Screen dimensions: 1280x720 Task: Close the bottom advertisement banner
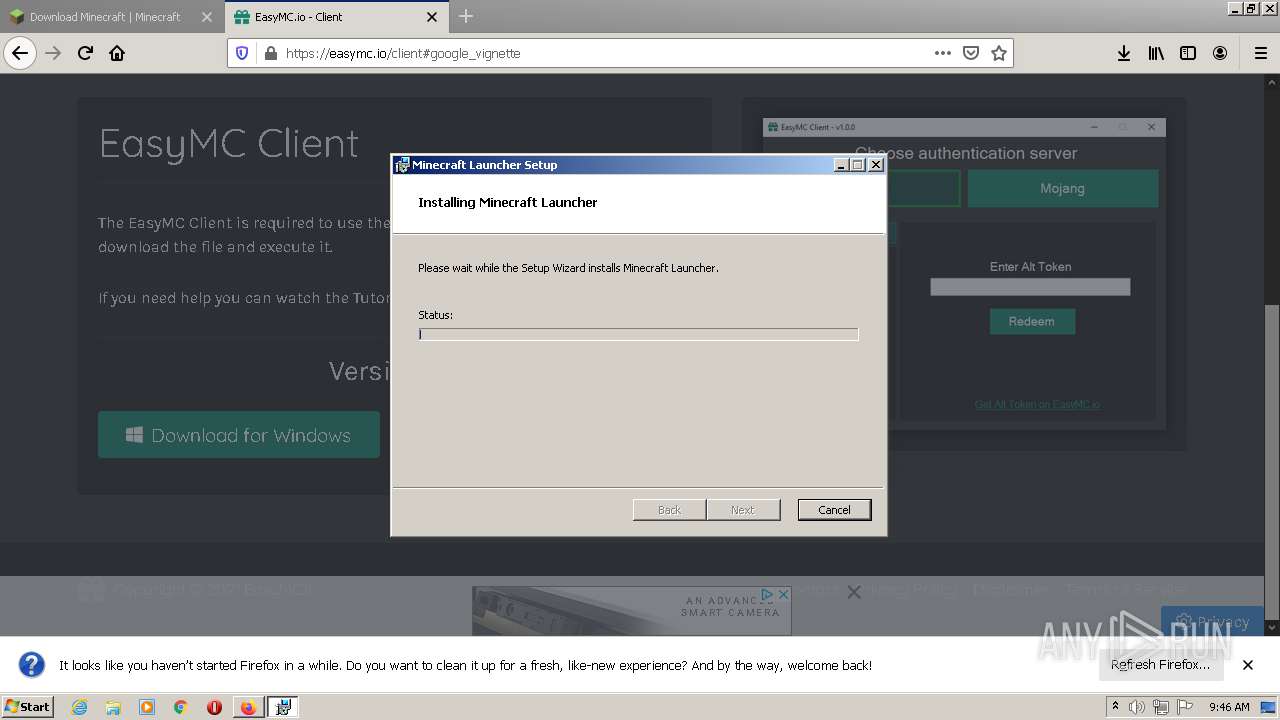(854, 592)
